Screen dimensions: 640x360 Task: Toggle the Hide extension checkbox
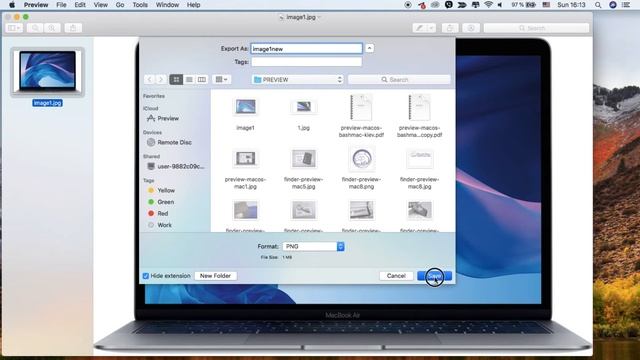[146, 276]
